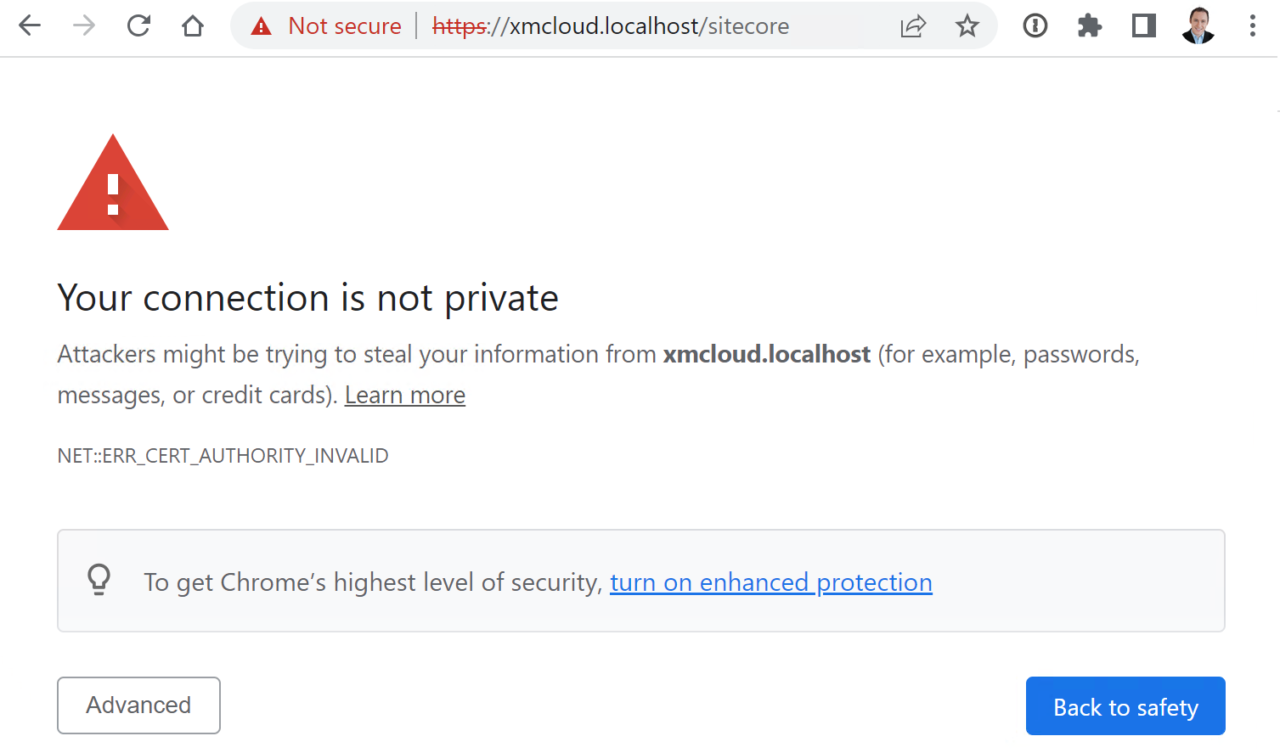The image size is (1280, 753).
Task: Click the reload page icon
Action: click(138, 25)
